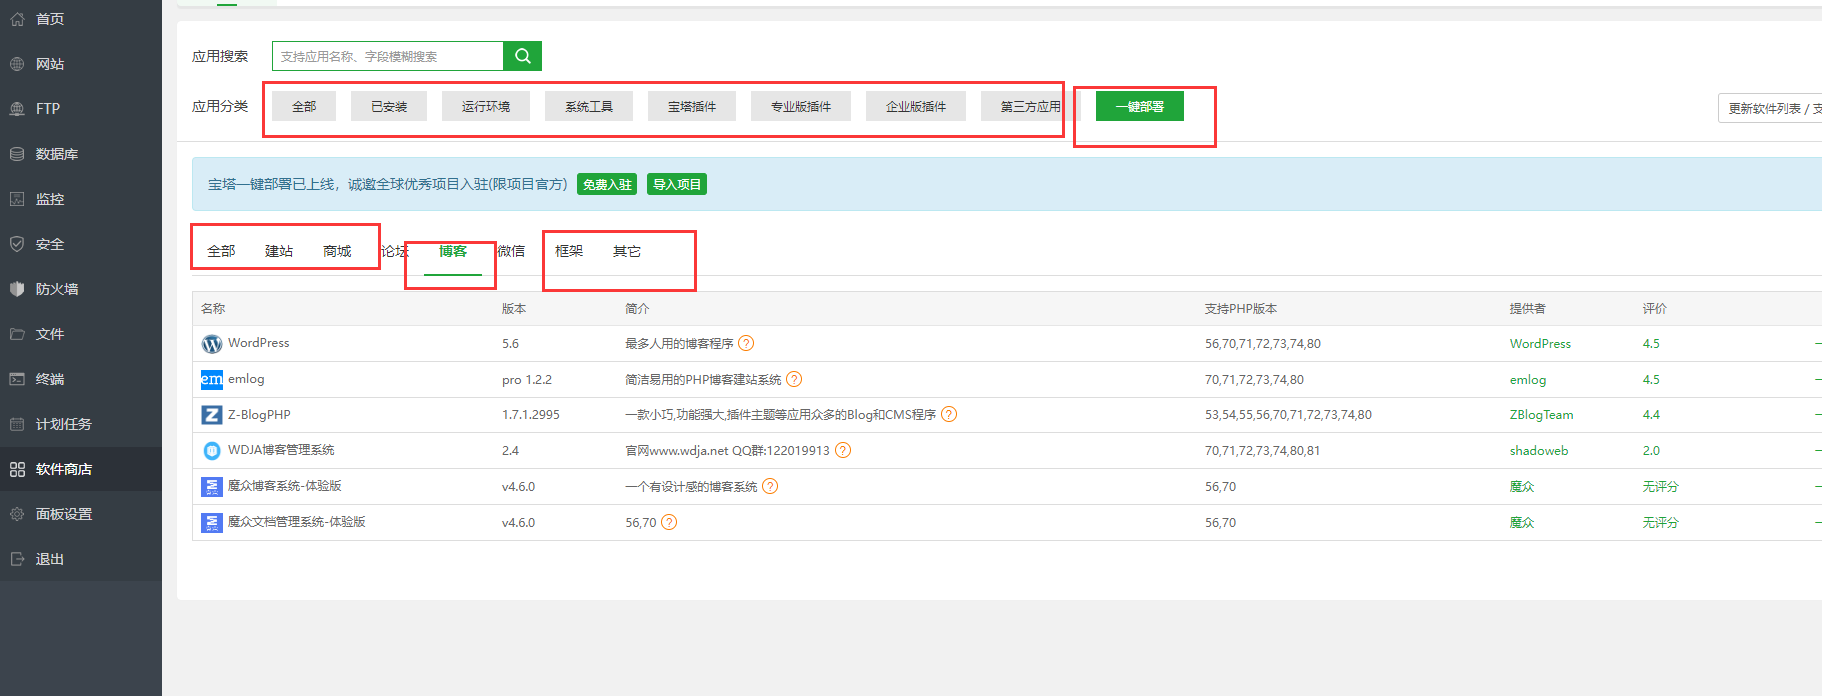
Task: Click the 魔众博客系统 logo icon
Action: (212, 487)
